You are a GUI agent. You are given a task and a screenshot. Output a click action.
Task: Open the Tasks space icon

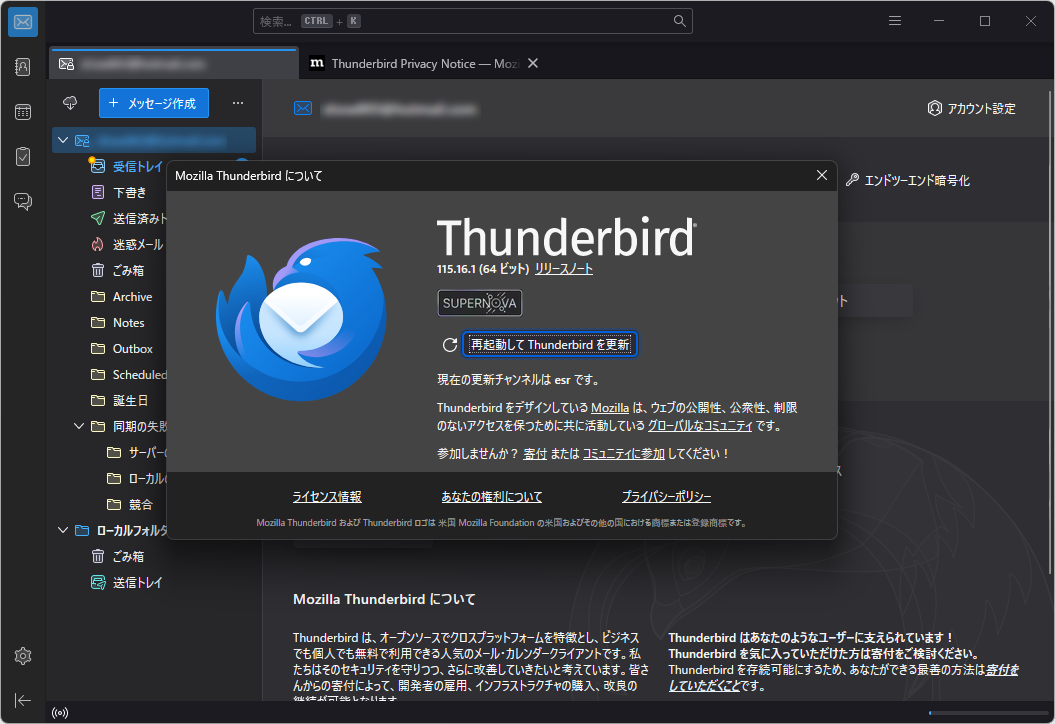tap(22, 157)
